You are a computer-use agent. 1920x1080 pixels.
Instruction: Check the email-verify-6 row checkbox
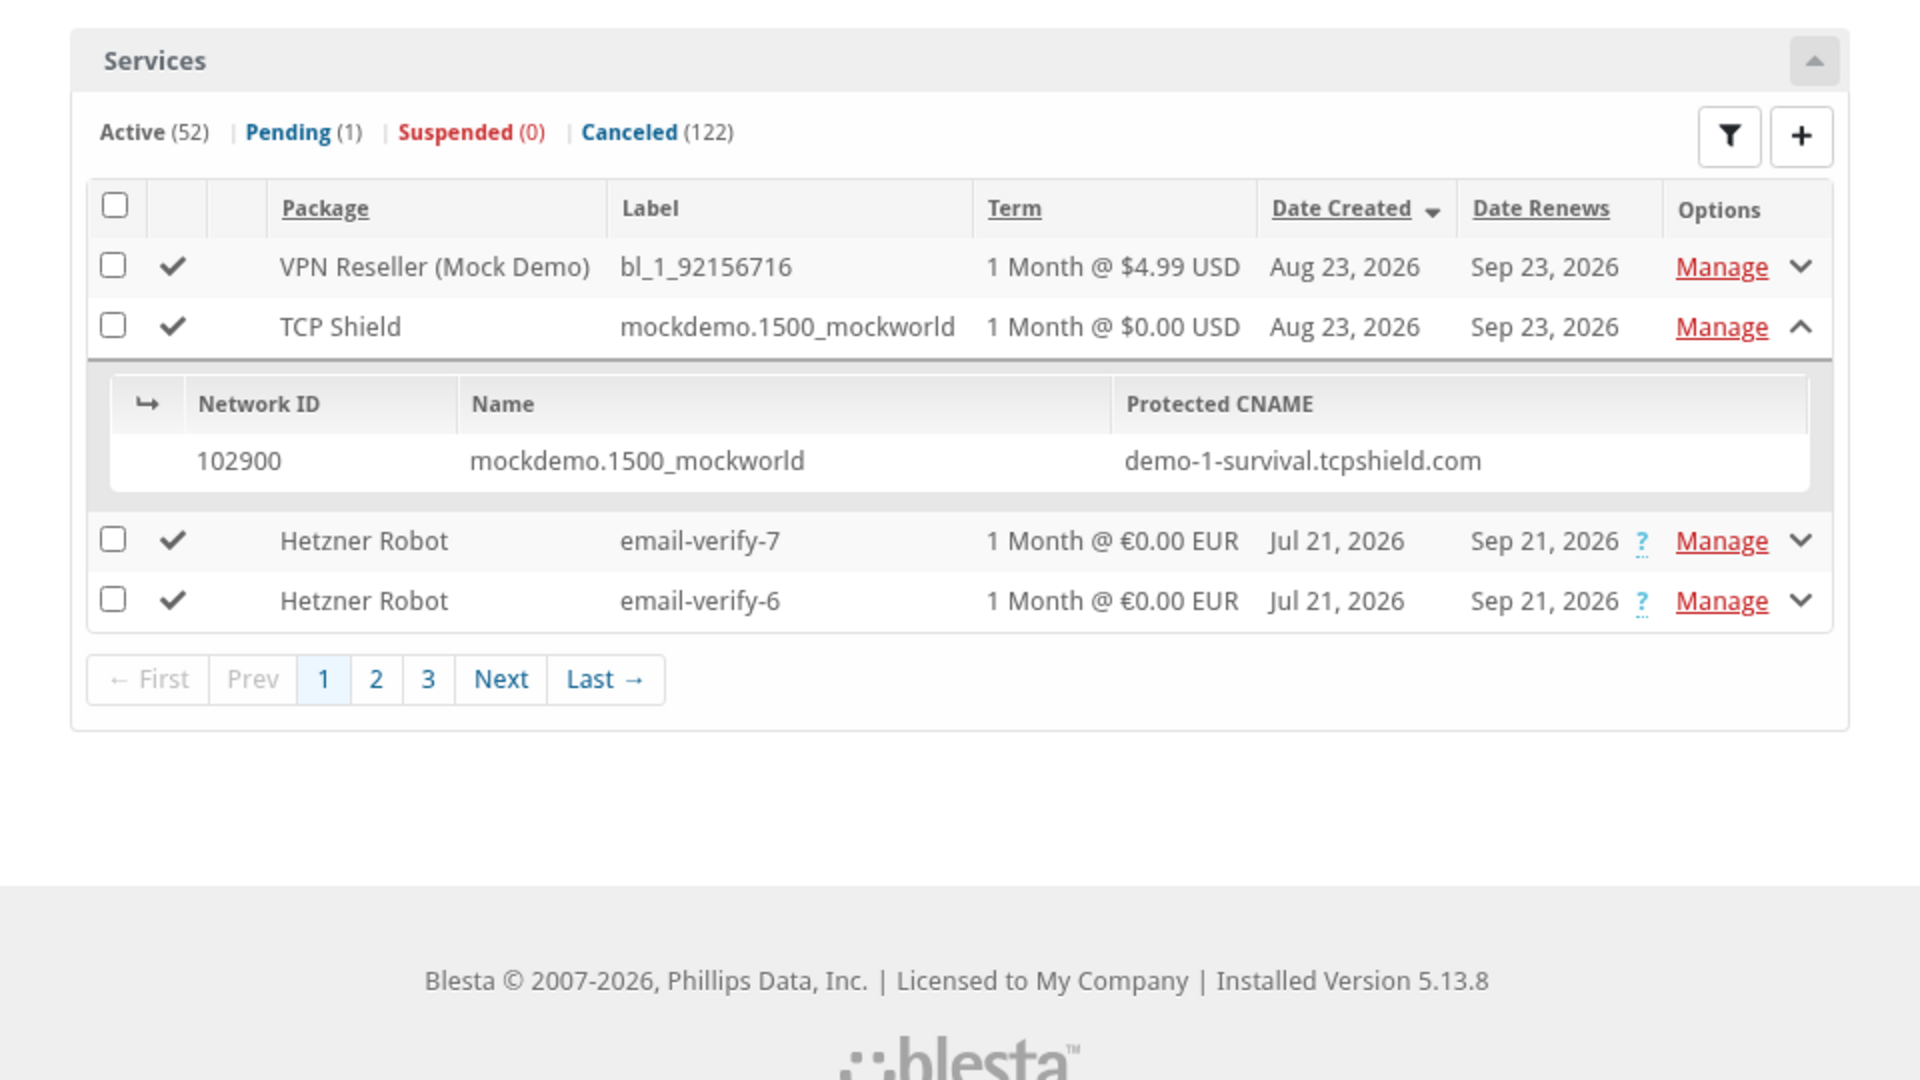[x=113, y=599]
